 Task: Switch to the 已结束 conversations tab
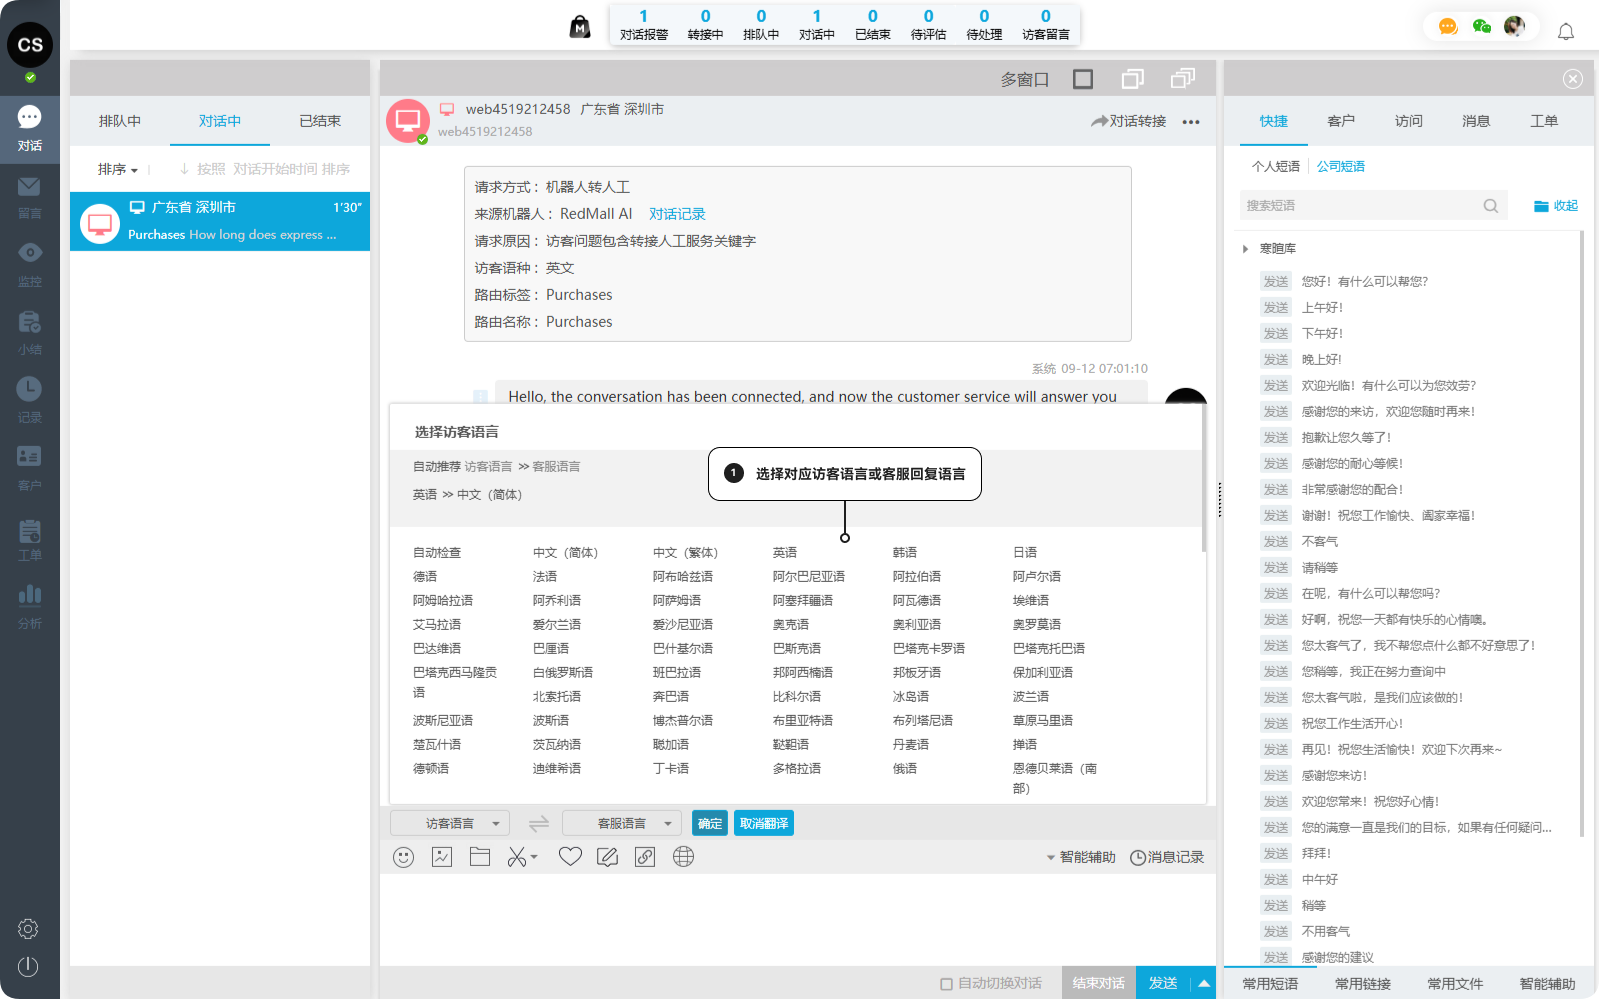[x=320, y=121]
